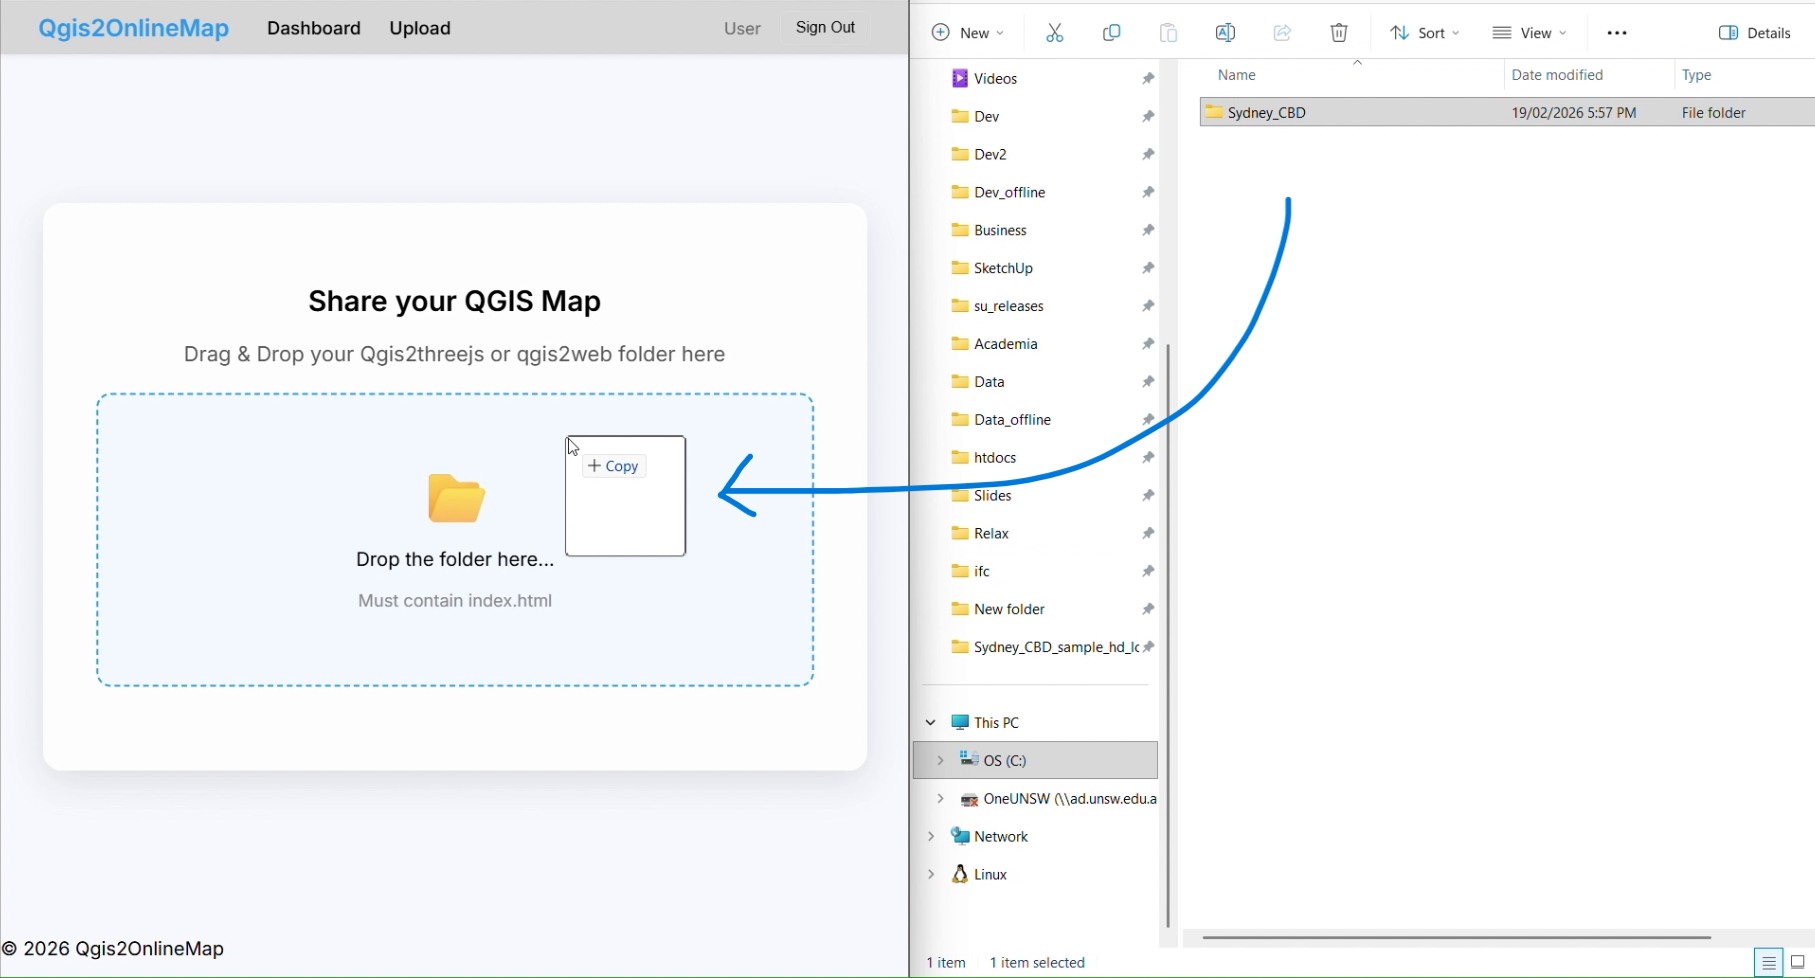Unpin the Dev_offline folder

tap(1147, 192)
